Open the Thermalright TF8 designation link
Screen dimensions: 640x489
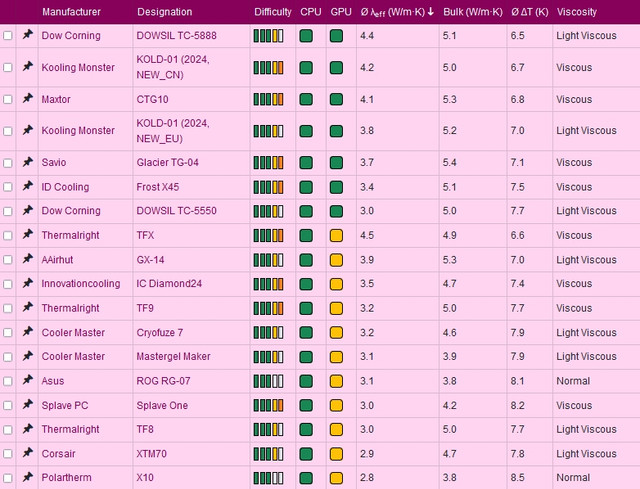(x=145, y=429)
